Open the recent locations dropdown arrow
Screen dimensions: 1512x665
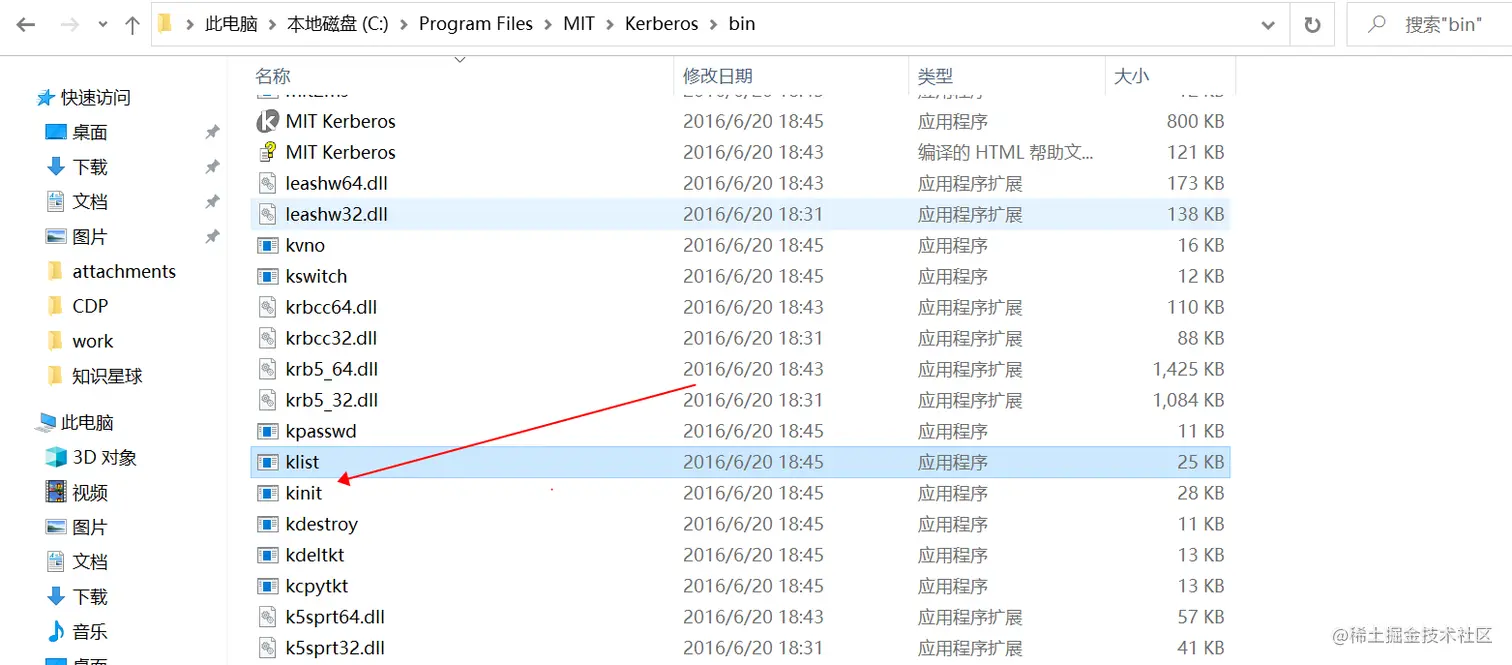(x=103, y=26)
